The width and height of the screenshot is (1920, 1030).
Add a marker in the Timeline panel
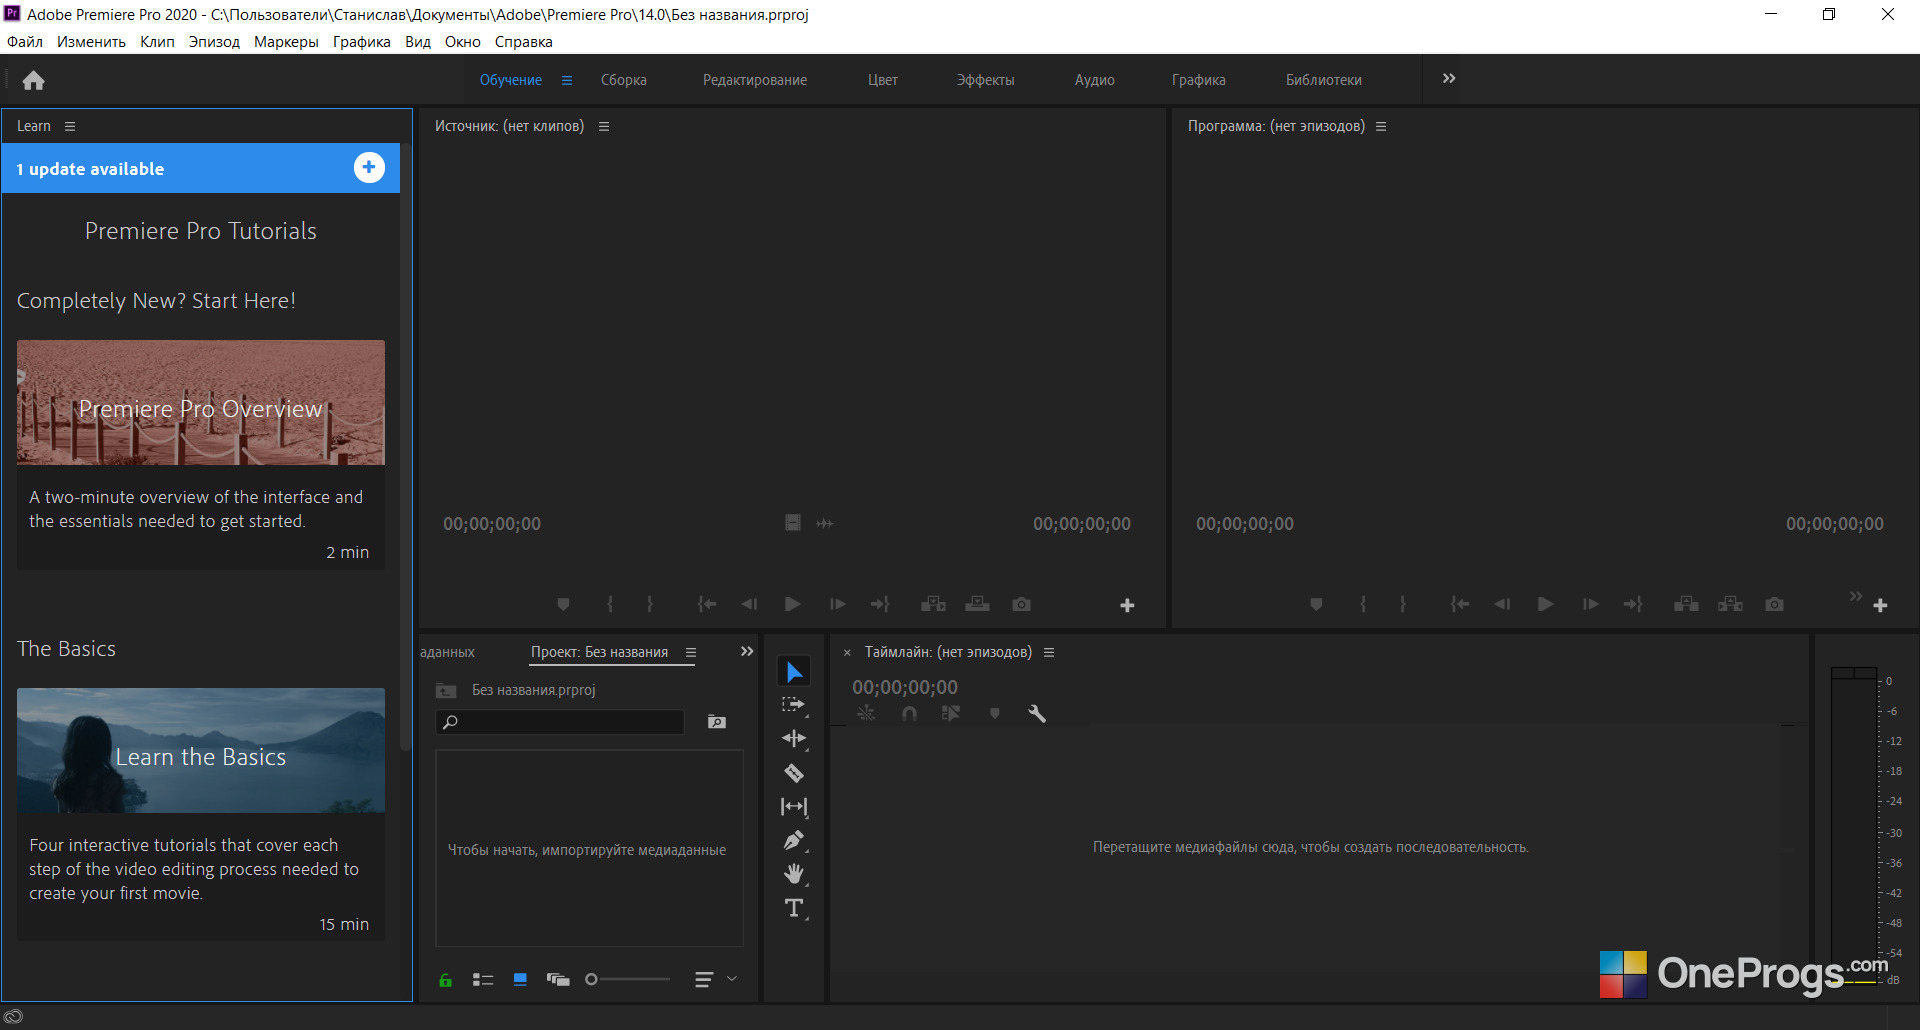point(994,713)
